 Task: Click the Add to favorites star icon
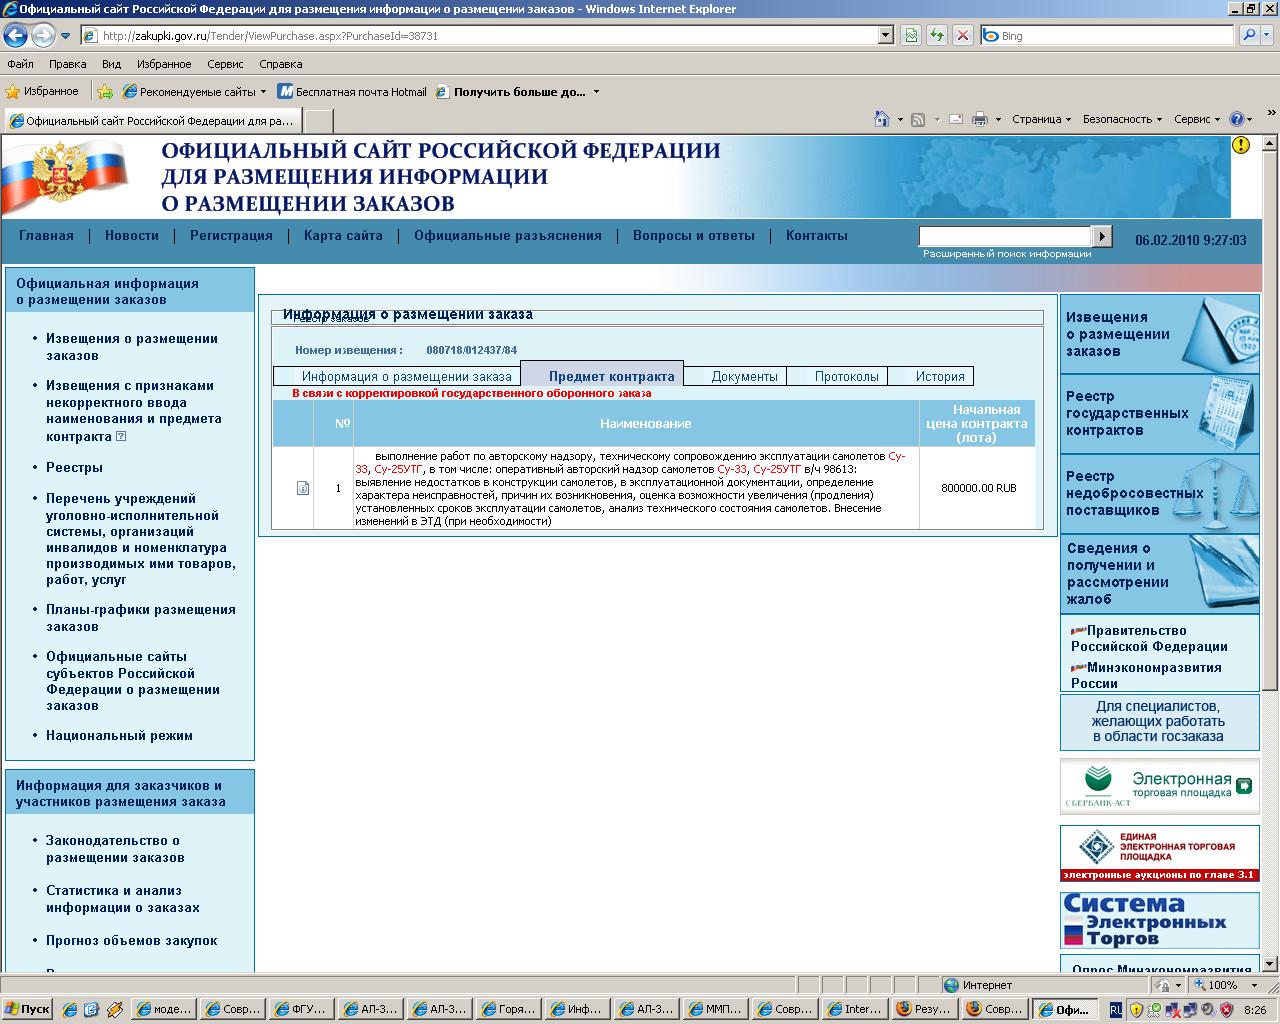105,91
